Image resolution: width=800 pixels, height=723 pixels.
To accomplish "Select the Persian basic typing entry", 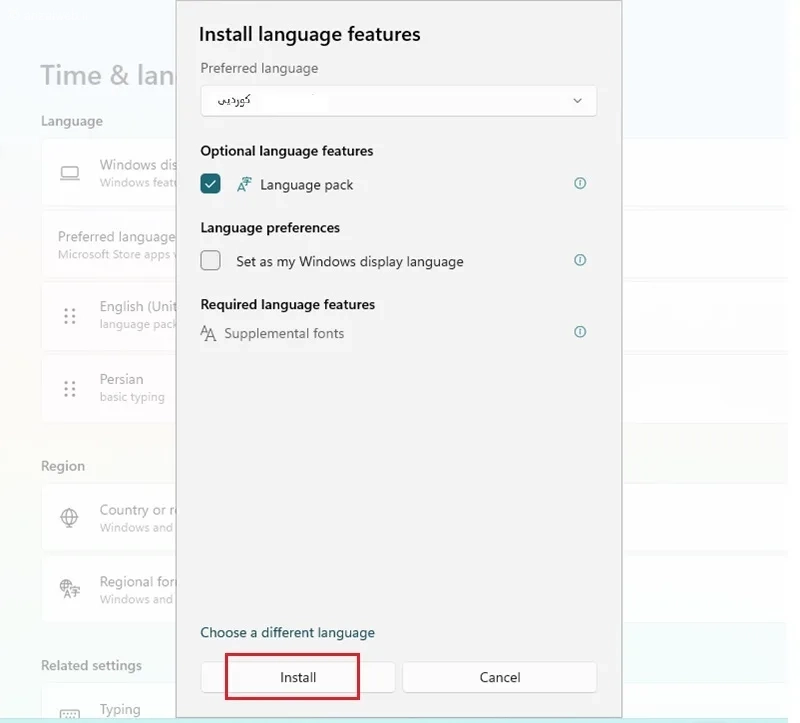I will (109, 388).
